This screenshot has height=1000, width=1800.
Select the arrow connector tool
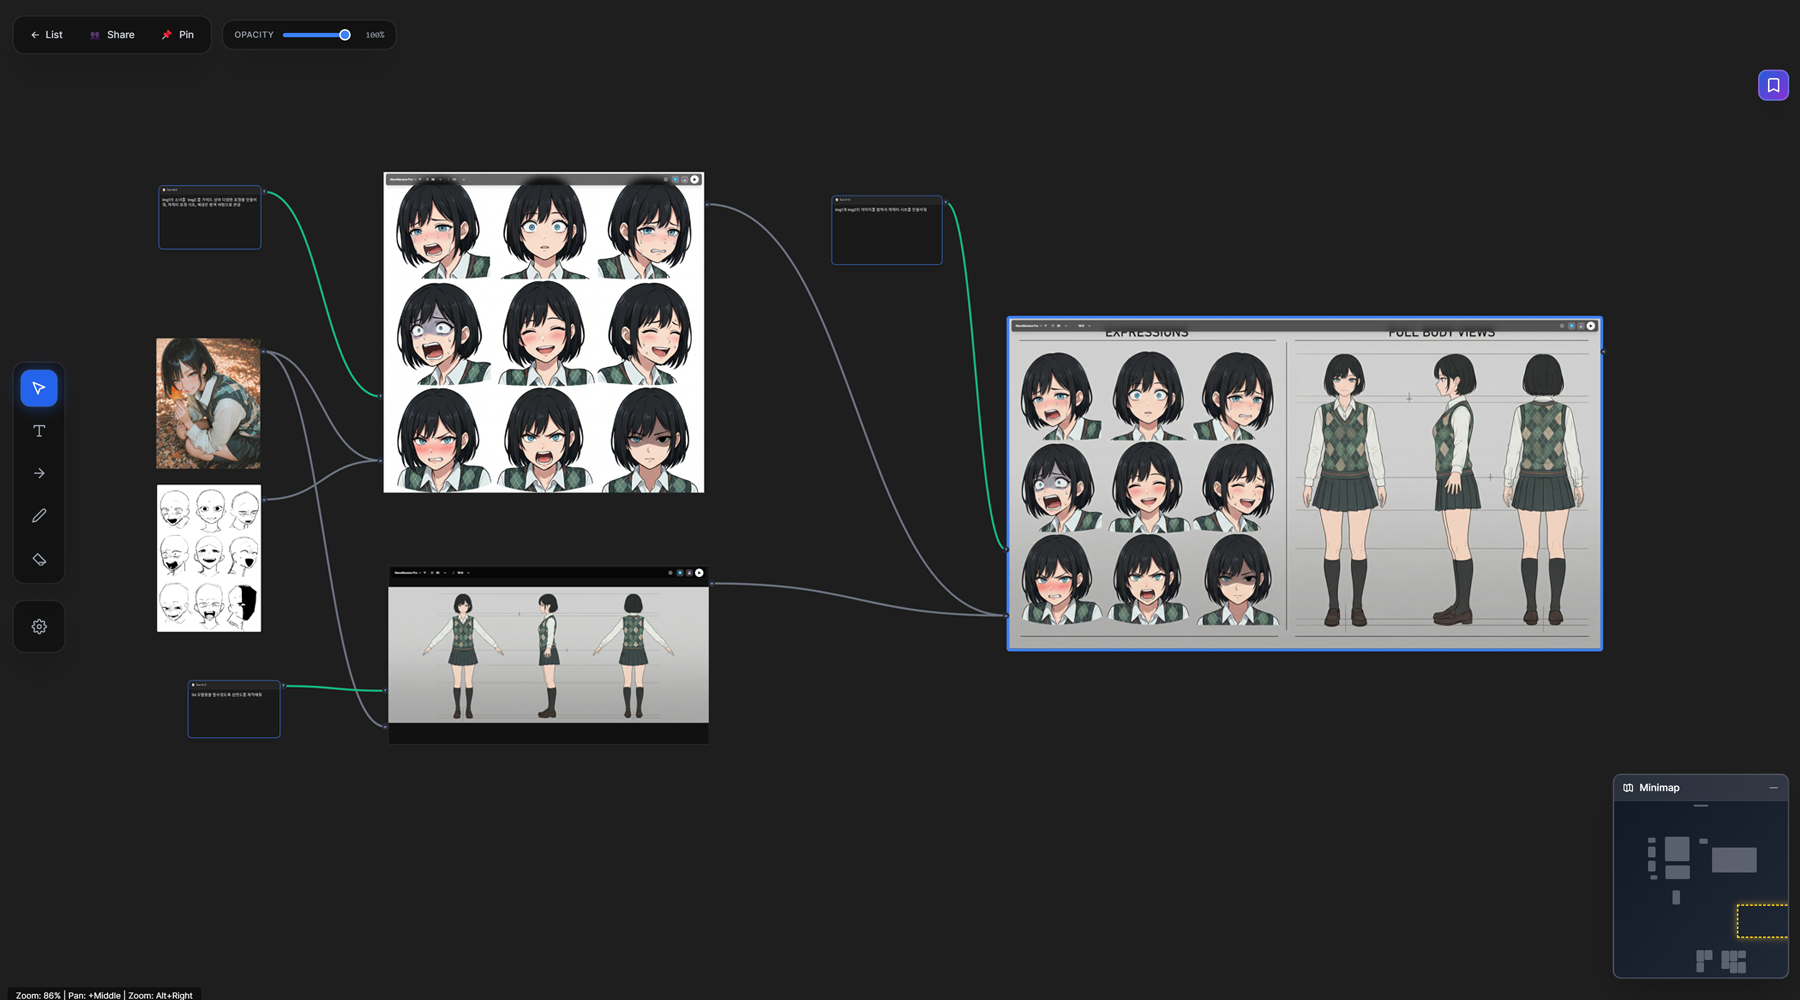click(x=39, y=473)
